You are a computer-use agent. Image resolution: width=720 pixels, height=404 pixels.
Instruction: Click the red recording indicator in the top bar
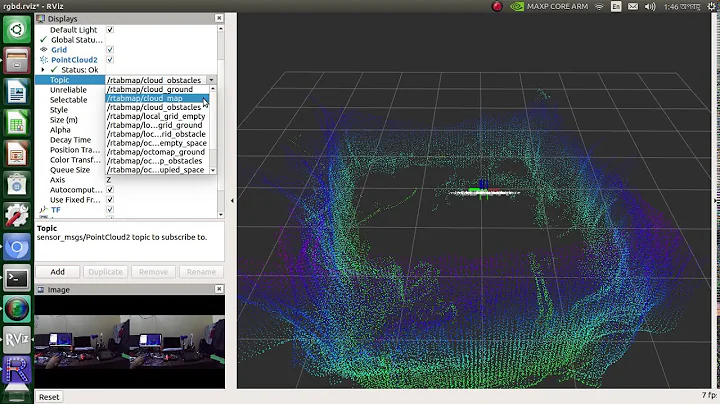497,6
